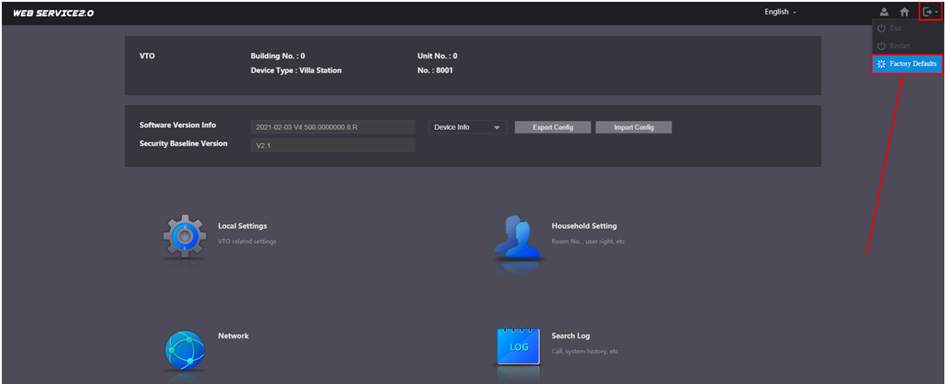The width and height of the screenshot is (945, 384).
Task: Select the text 'Device Type : Villa Station'
Action: pos(296,70)
